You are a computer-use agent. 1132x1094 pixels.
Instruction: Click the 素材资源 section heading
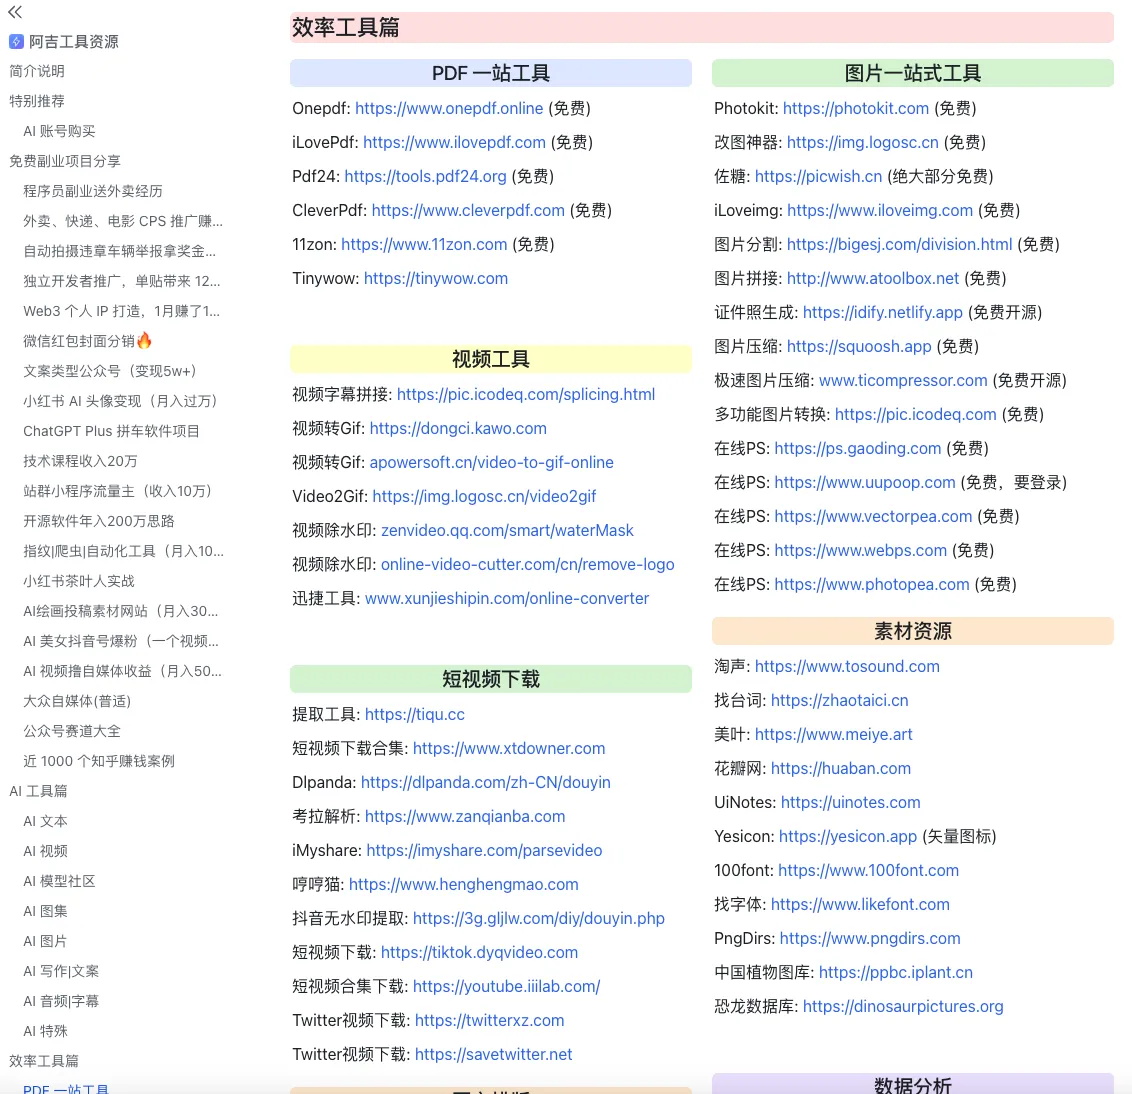click(913, 630)
